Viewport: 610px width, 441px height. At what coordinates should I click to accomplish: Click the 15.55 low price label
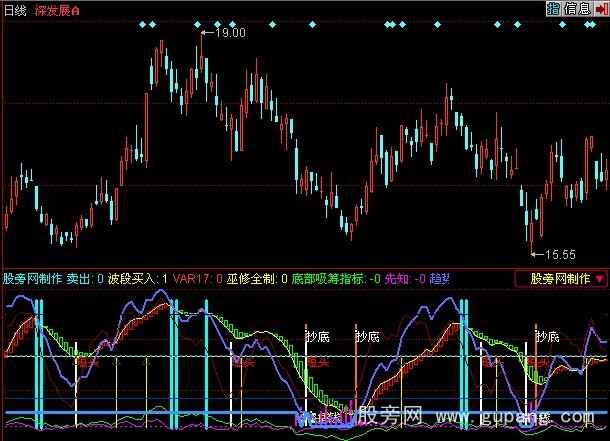560,255
